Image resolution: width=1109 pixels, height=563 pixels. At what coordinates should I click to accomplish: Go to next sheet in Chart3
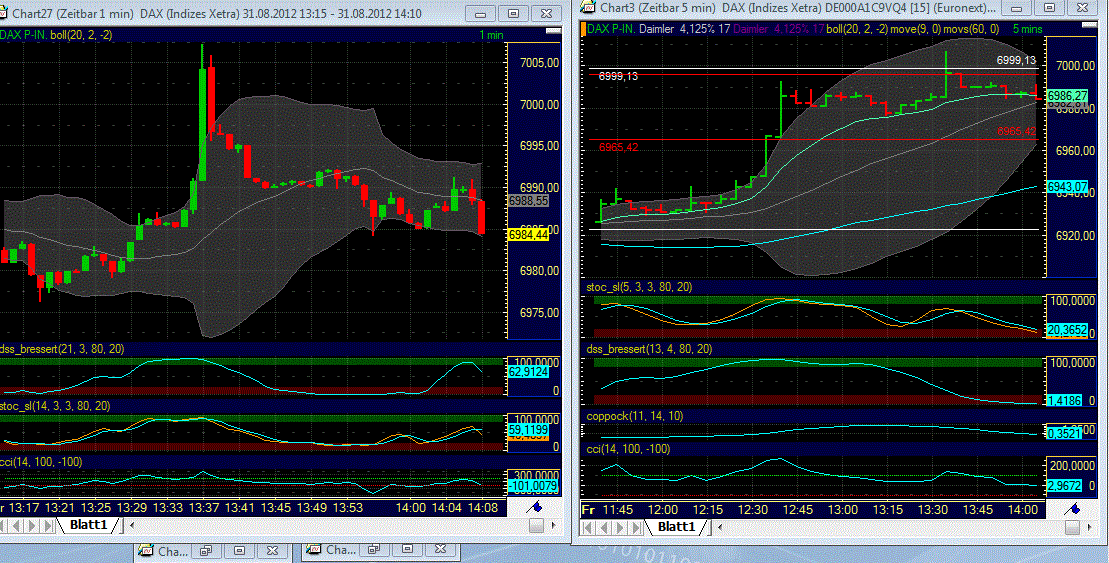[621, 528]
